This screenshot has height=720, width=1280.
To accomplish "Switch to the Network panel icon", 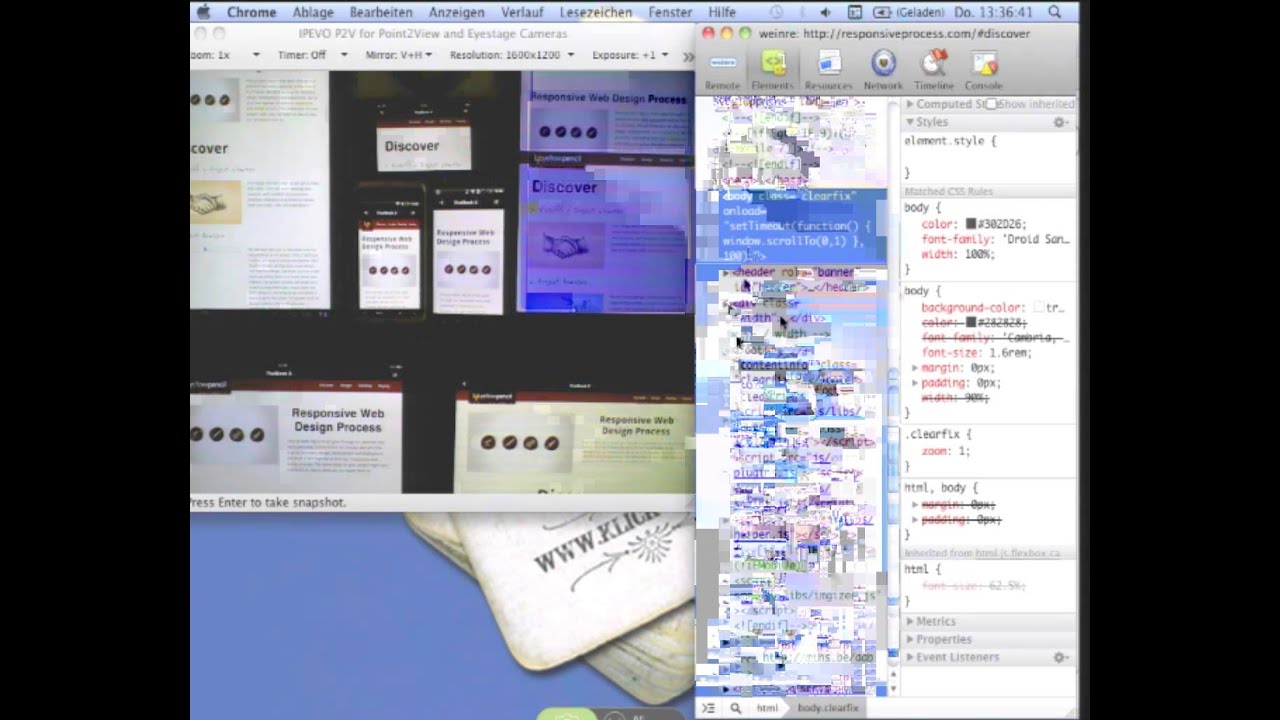I will 883,70.
